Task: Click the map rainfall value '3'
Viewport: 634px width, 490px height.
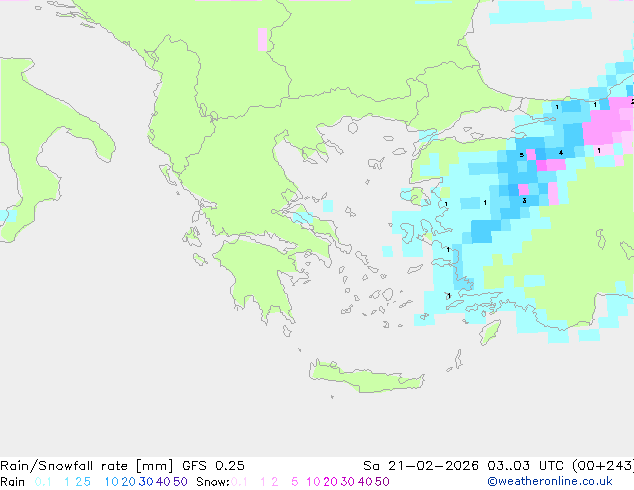Action: pos(524,201)
